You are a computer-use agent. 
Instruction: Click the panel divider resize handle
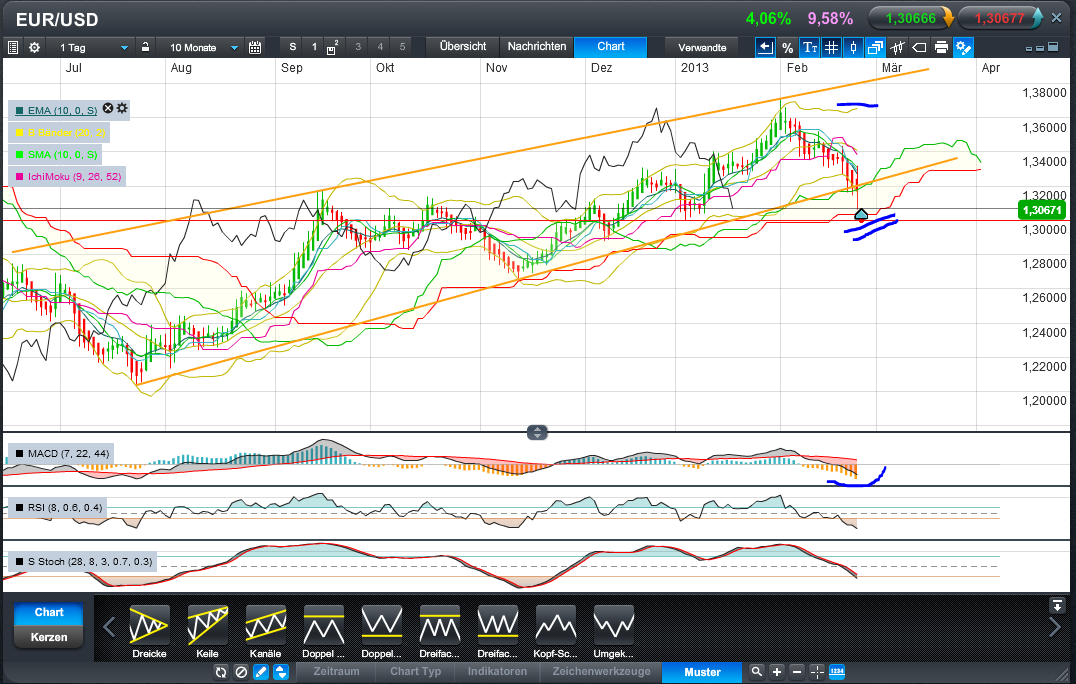click(x=537, y=432)
